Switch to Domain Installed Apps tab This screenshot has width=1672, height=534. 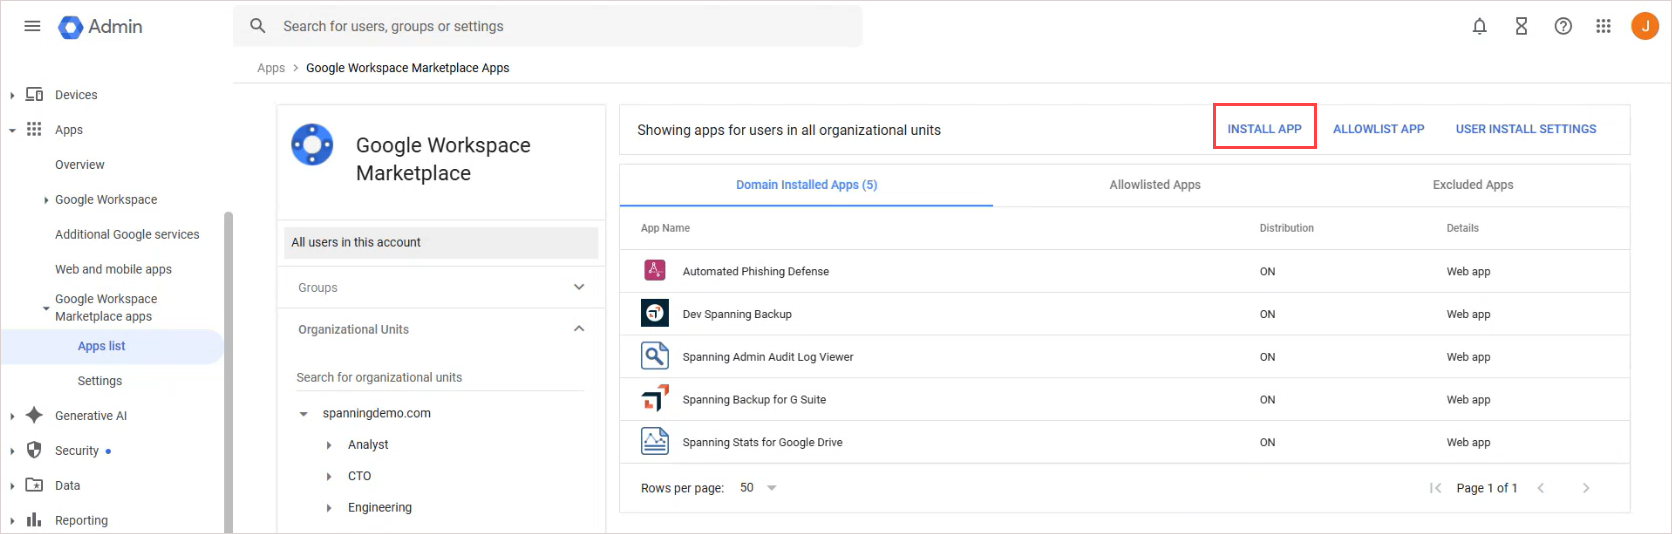(x=806, y=185)
